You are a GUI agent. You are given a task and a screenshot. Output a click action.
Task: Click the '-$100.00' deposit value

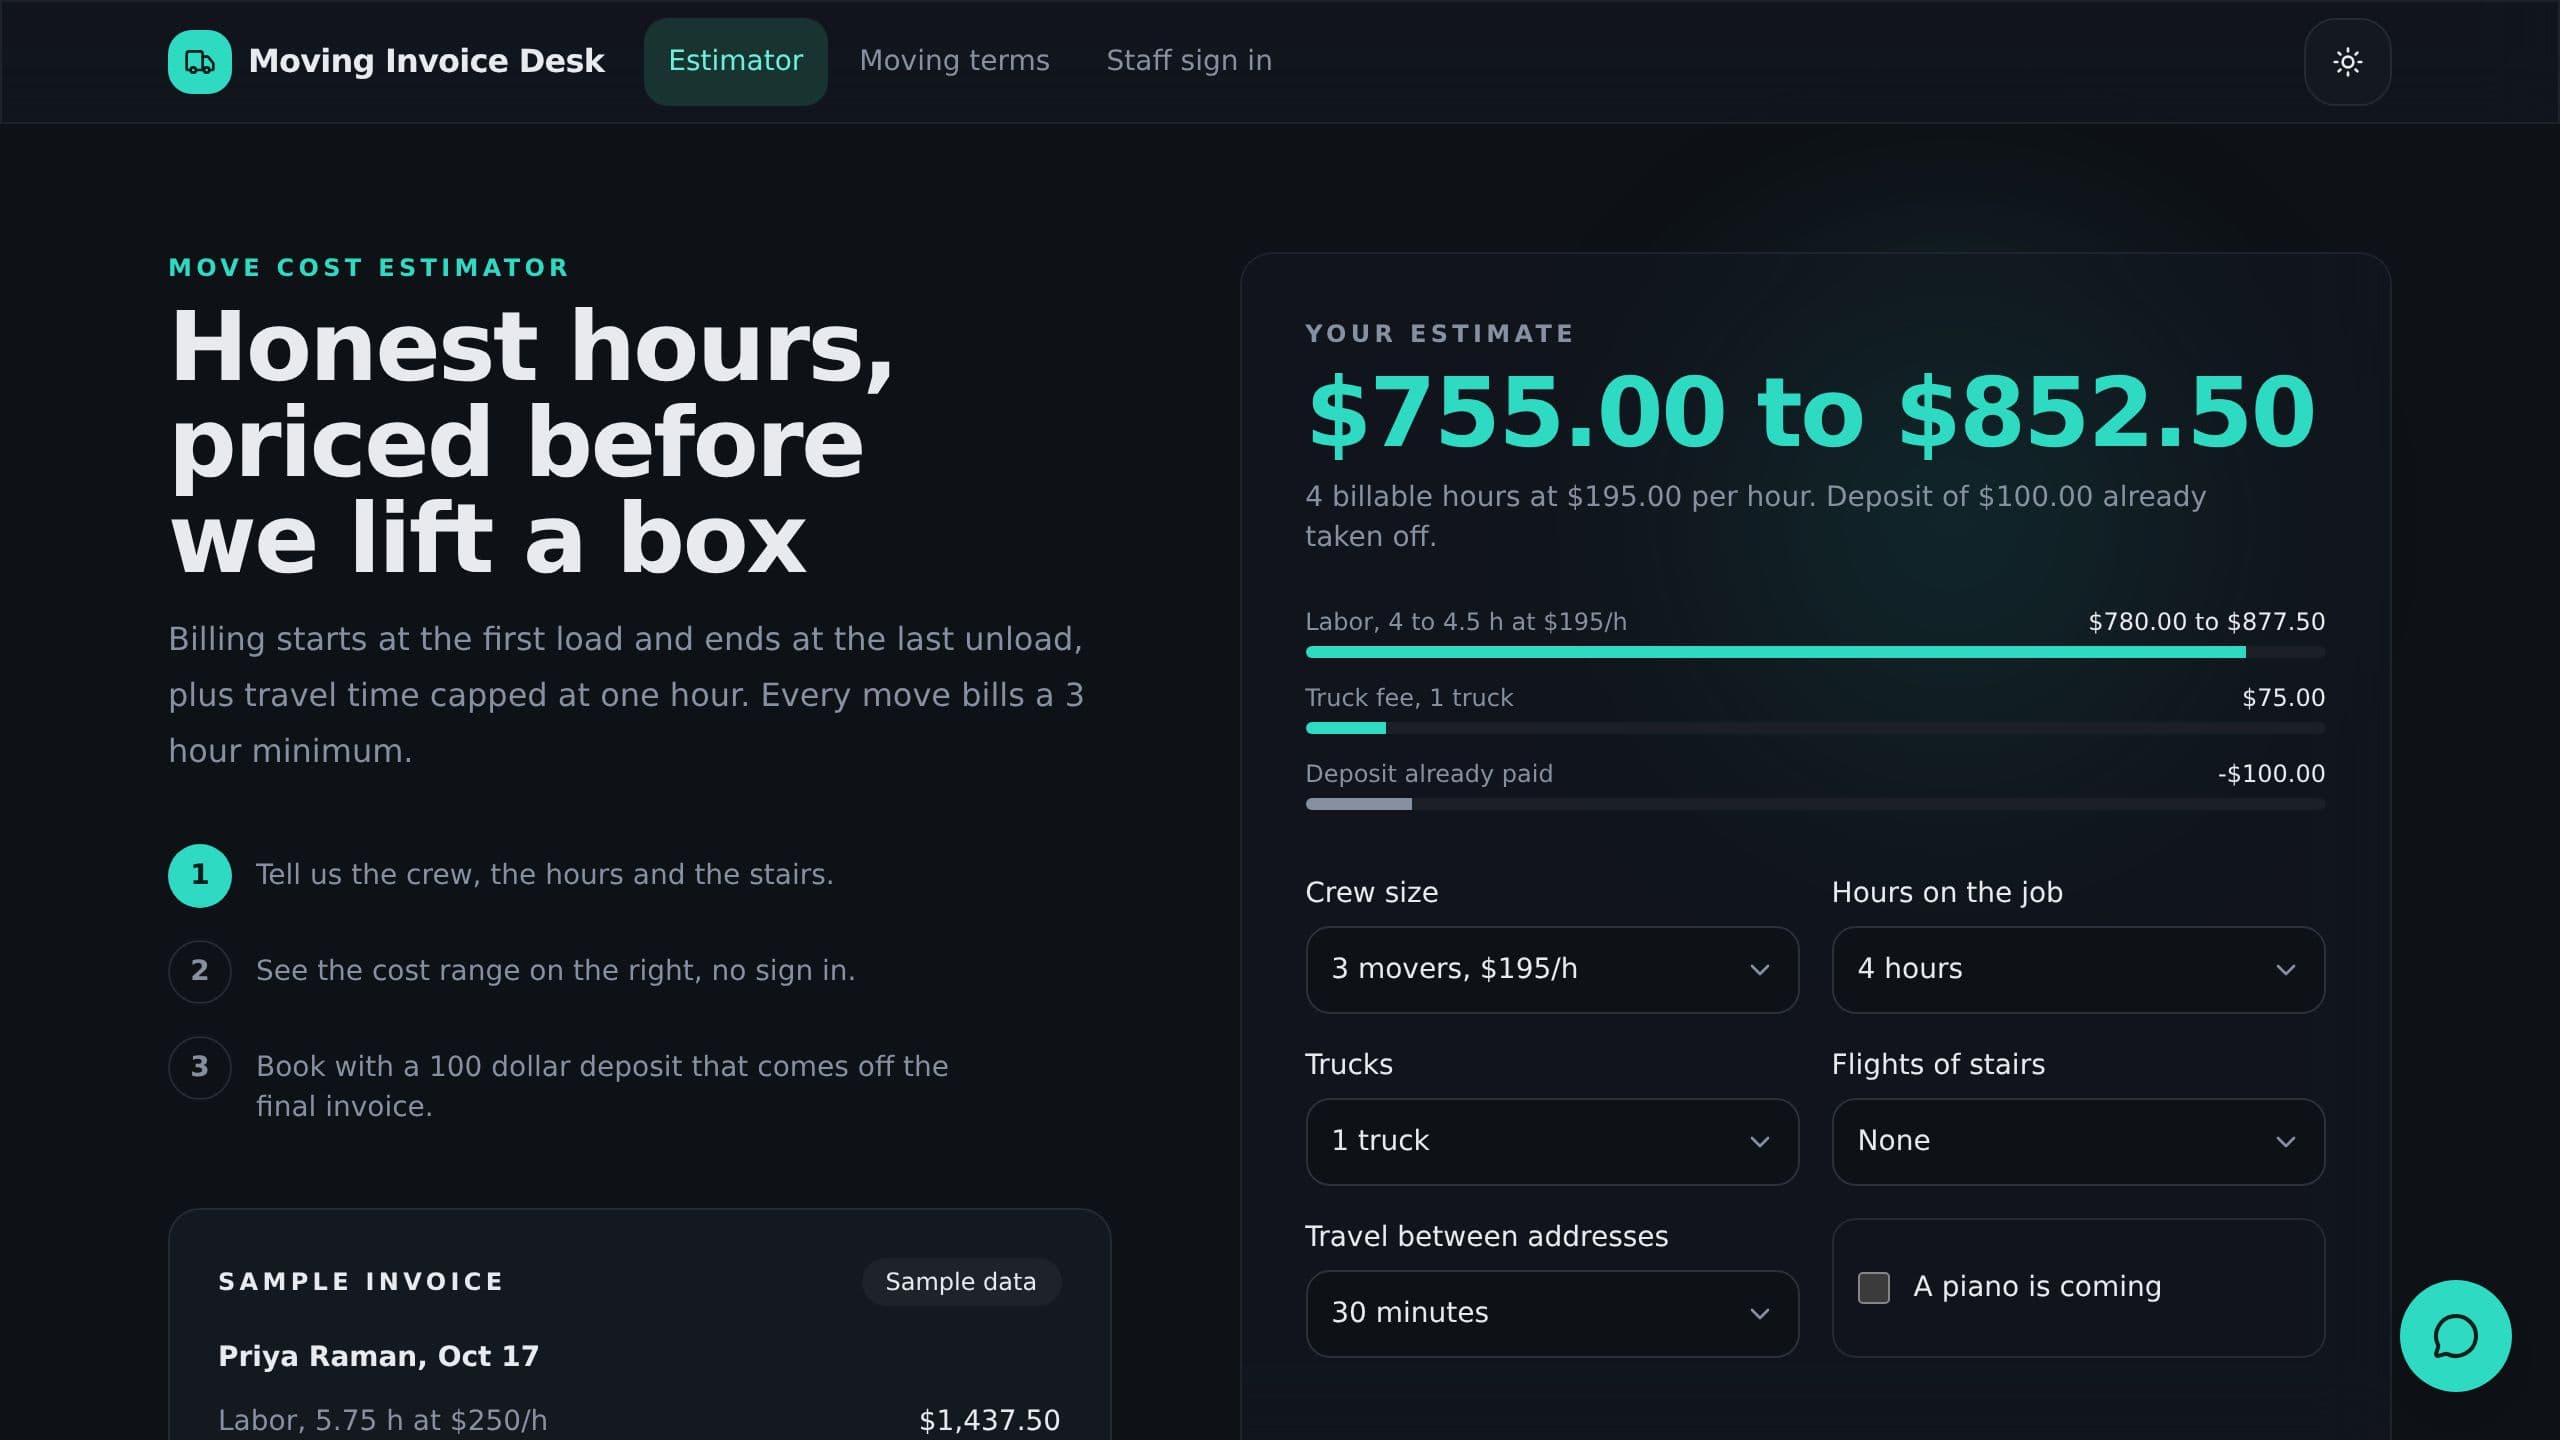pyautogui.click(x=2271, y=774)
